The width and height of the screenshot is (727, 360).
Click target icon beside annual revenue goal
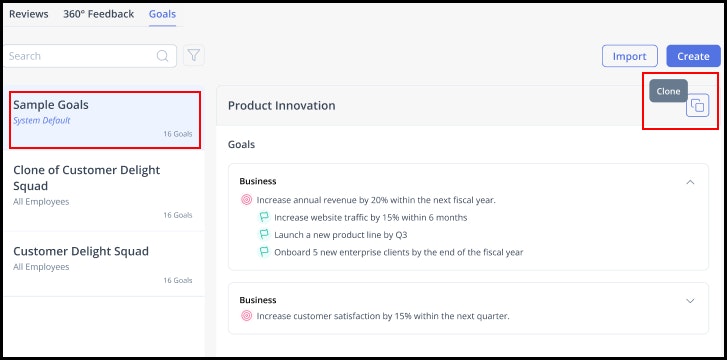pyautogui.click(x=247, y=200)
